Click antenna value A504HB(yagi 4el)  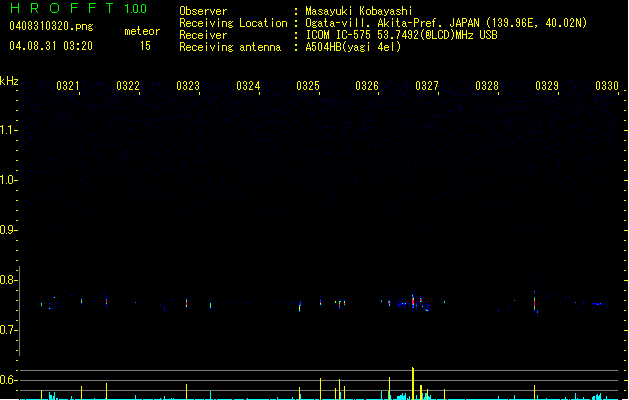pyautogui.click(x=353, y=47)
